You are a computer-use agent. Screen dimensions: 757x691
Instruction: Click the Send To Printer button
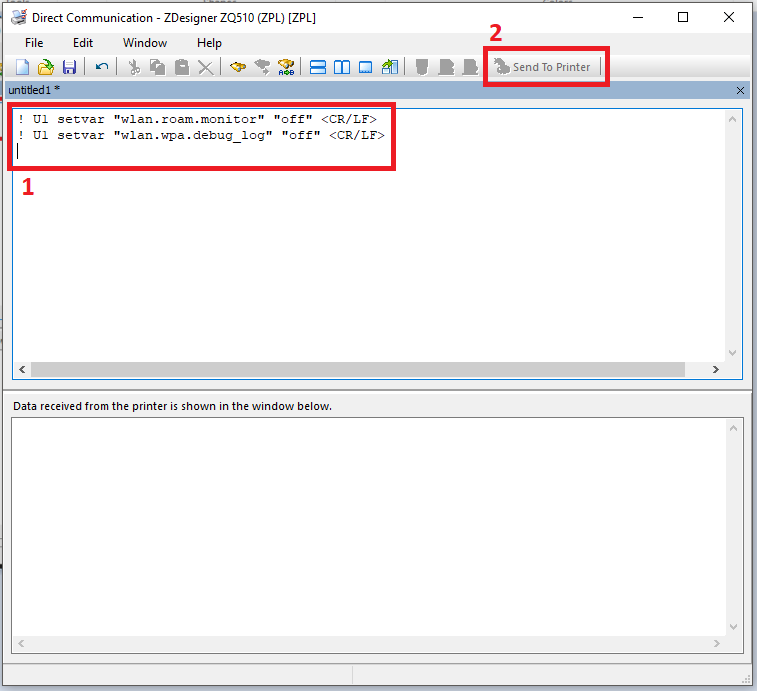(543, 67)
